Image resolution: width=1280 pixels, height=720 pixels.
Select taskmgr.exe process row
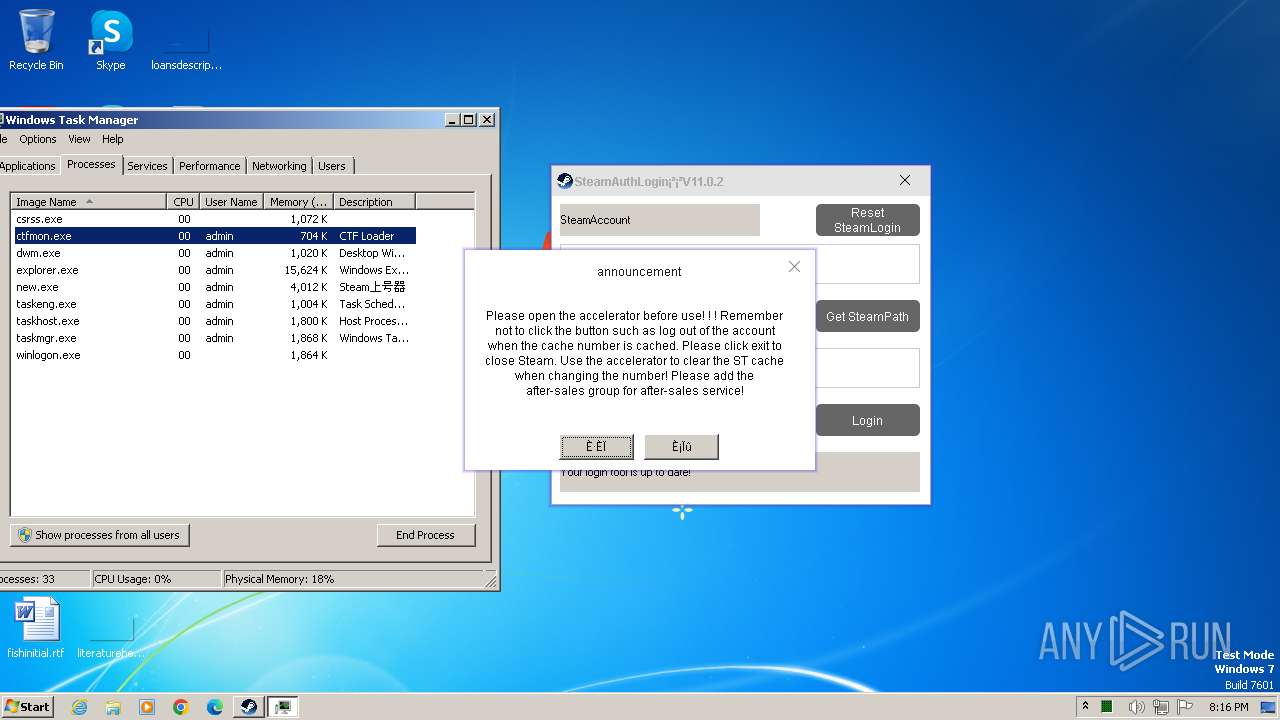pyautogui.click(x=213, y=338)
